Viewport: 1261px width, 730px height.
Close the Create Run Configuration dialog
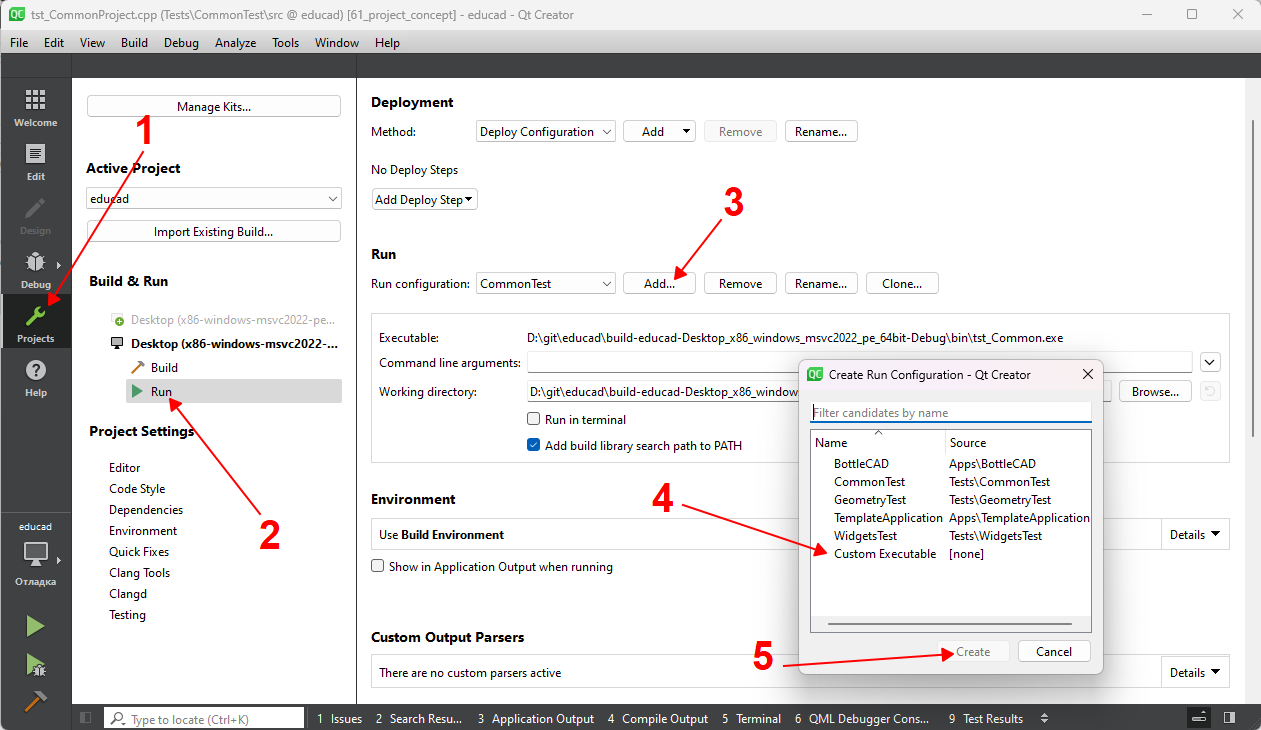(1087, 375)
